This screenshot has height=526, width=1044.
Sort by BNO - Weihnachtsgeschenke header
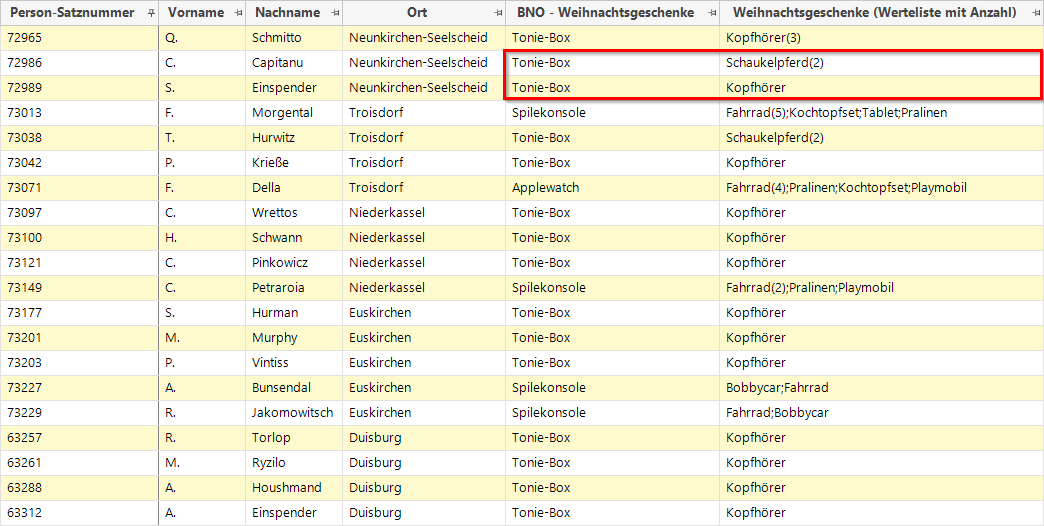605,13
